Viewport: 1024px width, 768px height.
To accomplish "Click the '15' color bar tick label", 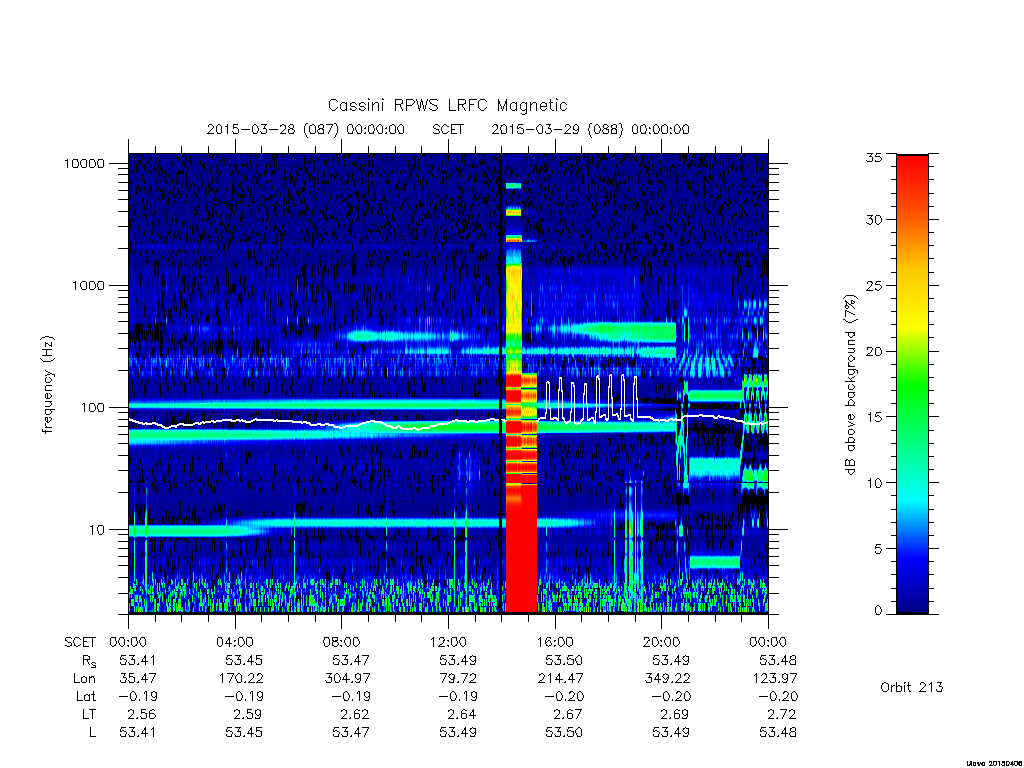I will click(874, 417).
